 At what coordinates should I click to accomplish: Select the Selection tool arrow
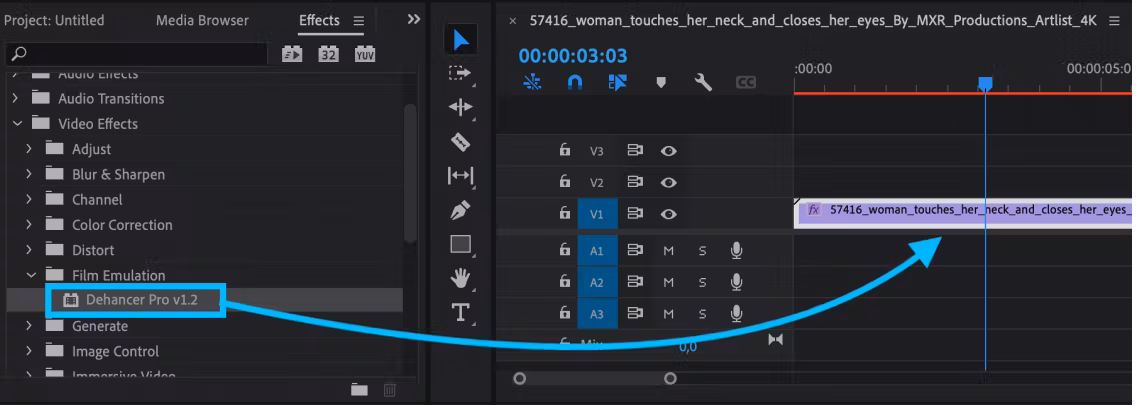pyautogui.click(x=461, y=41)
